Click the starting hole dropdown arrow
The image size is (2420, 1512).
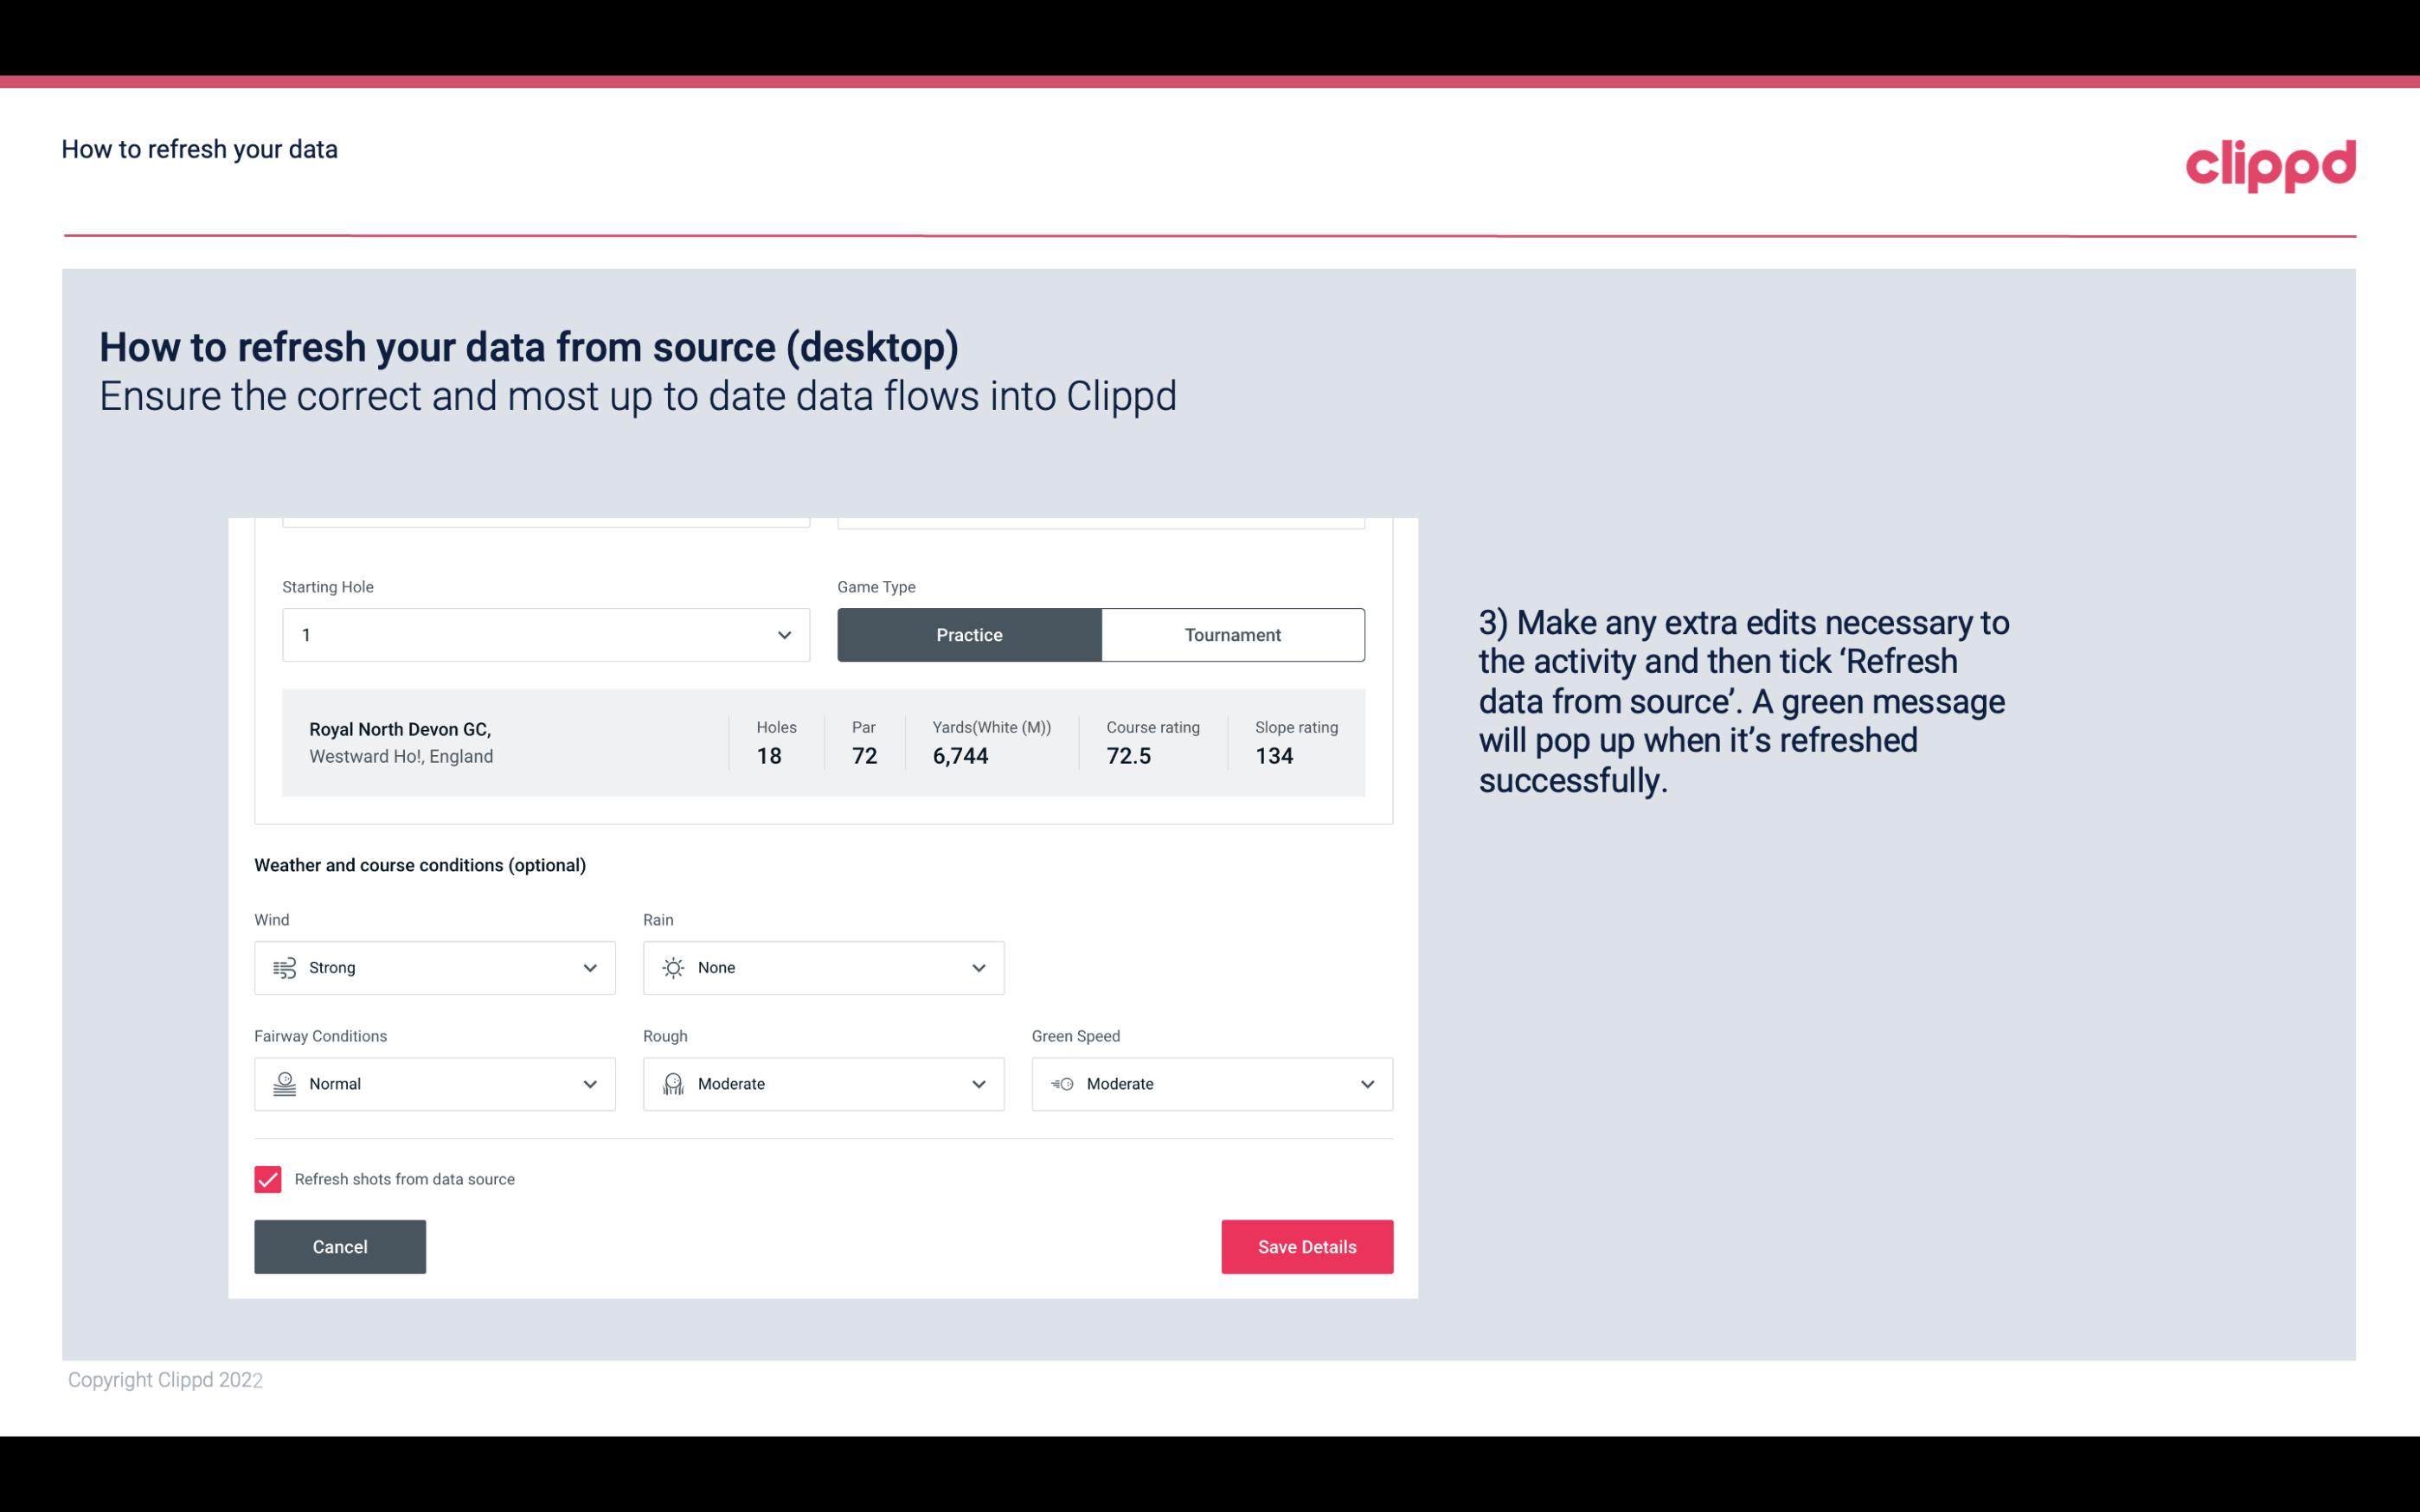pos(784,634)
